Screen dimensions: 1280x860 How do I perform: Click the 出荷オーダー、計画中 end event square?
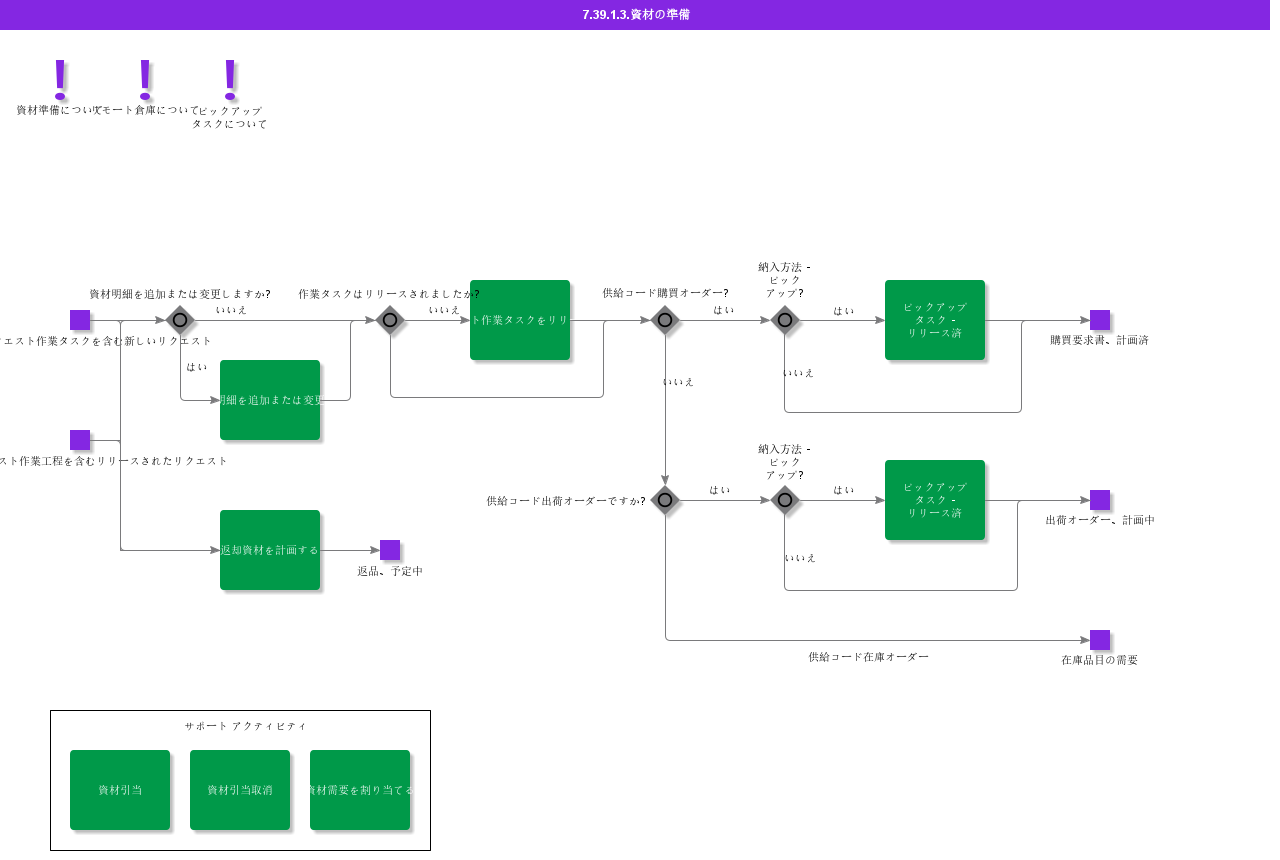pos(1100,500)
